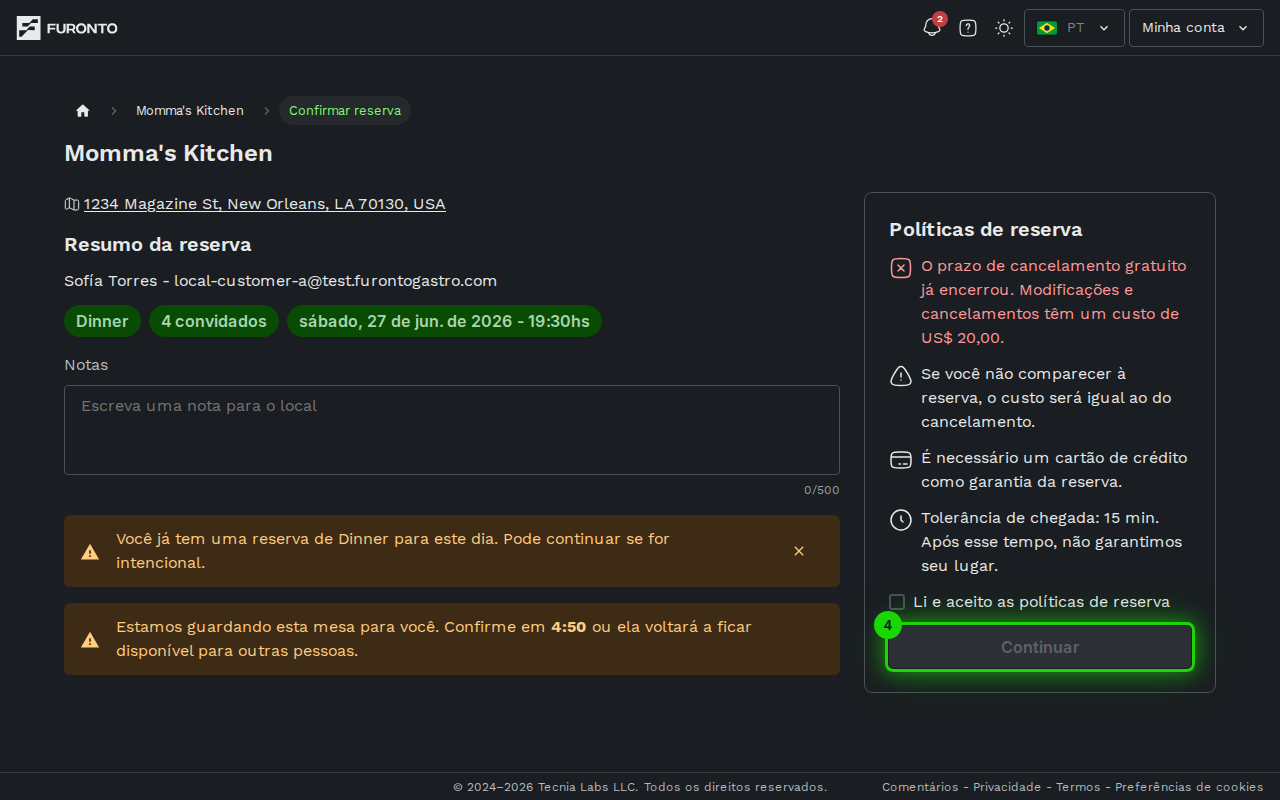Go to the home breadcrumb icon
The image size is (1280, 800).
pos(83,110)
